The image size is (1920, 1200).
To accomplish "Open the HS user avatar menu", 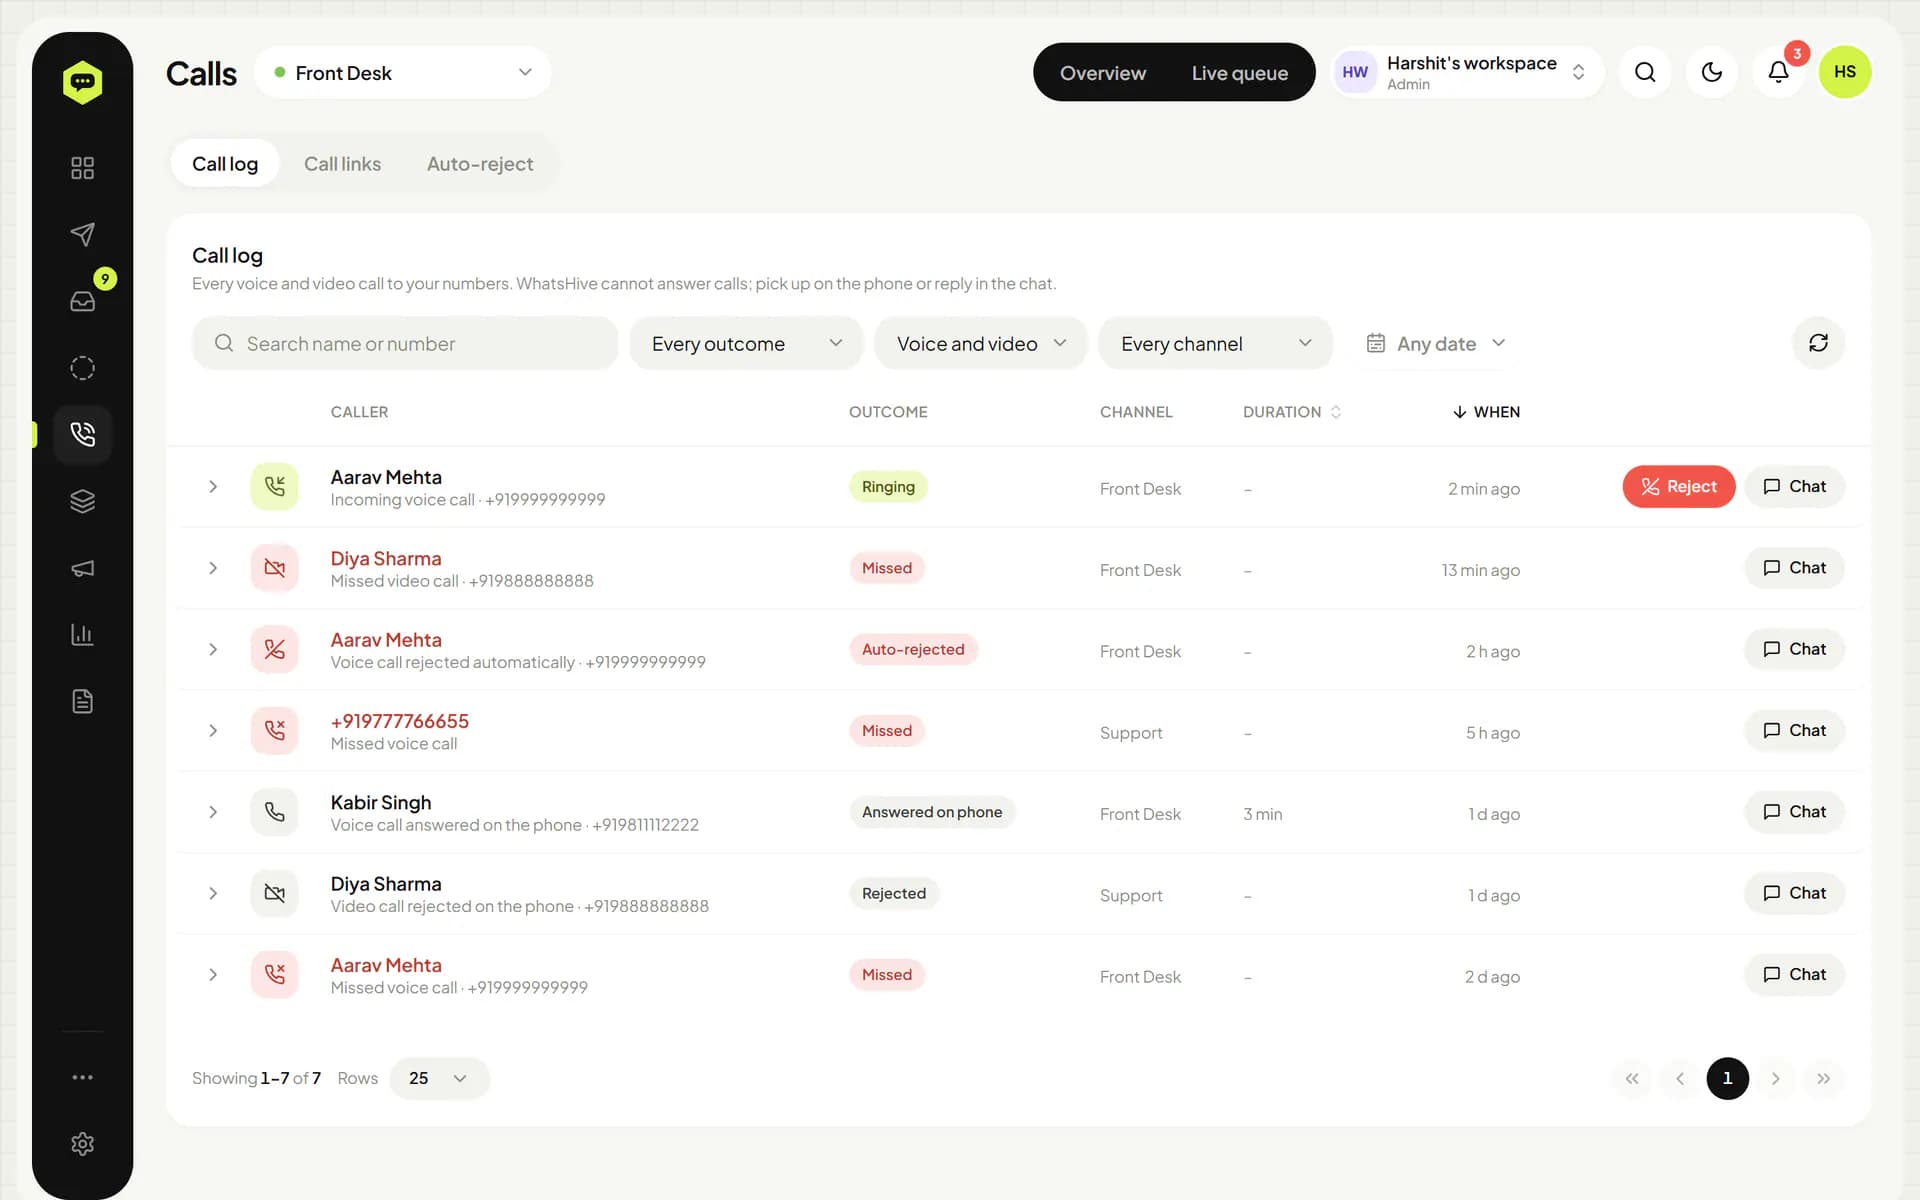I will click(1845, 72).
